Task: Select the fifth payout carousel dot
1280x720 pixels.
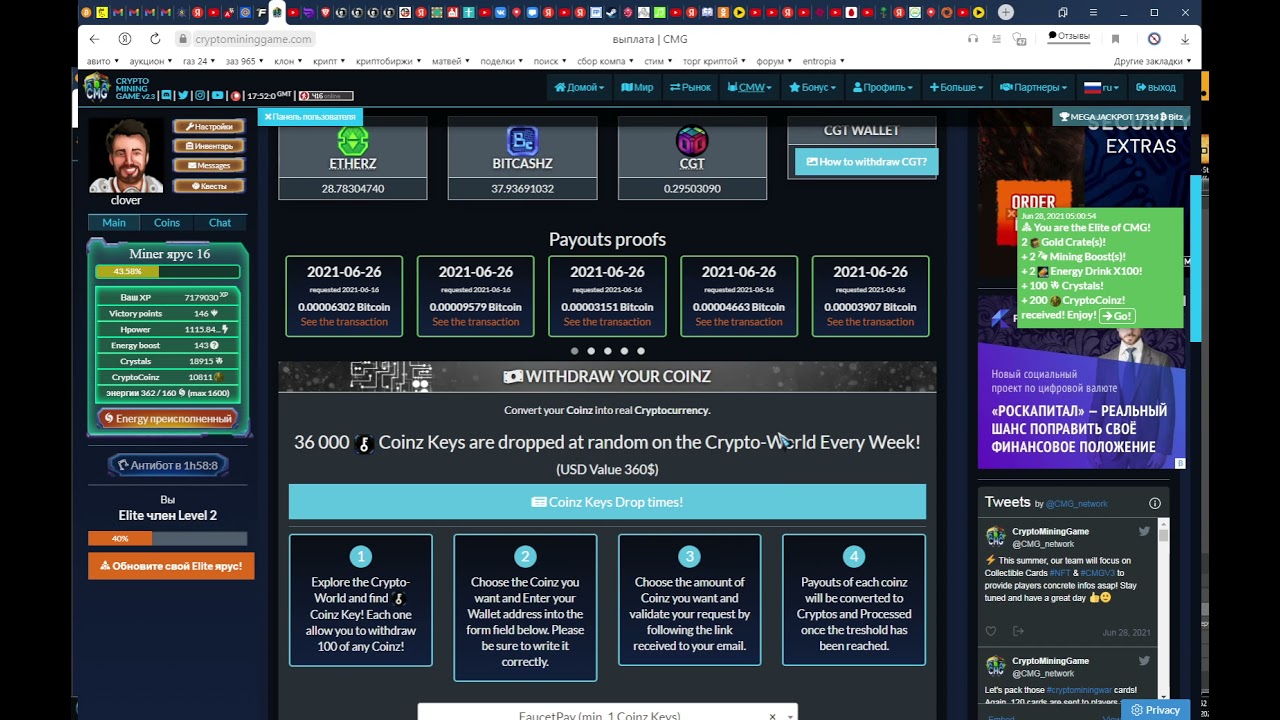Action: [x=641, y=351]
